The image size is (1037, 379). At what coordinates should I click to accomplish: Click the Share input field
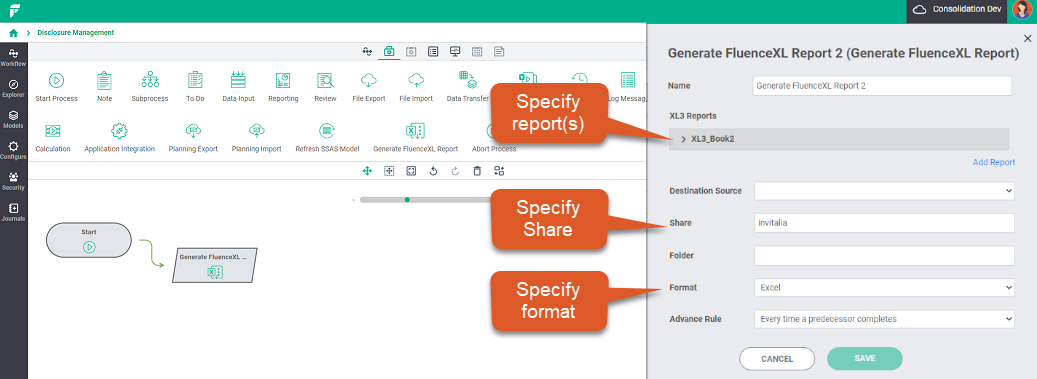[884, 223]
